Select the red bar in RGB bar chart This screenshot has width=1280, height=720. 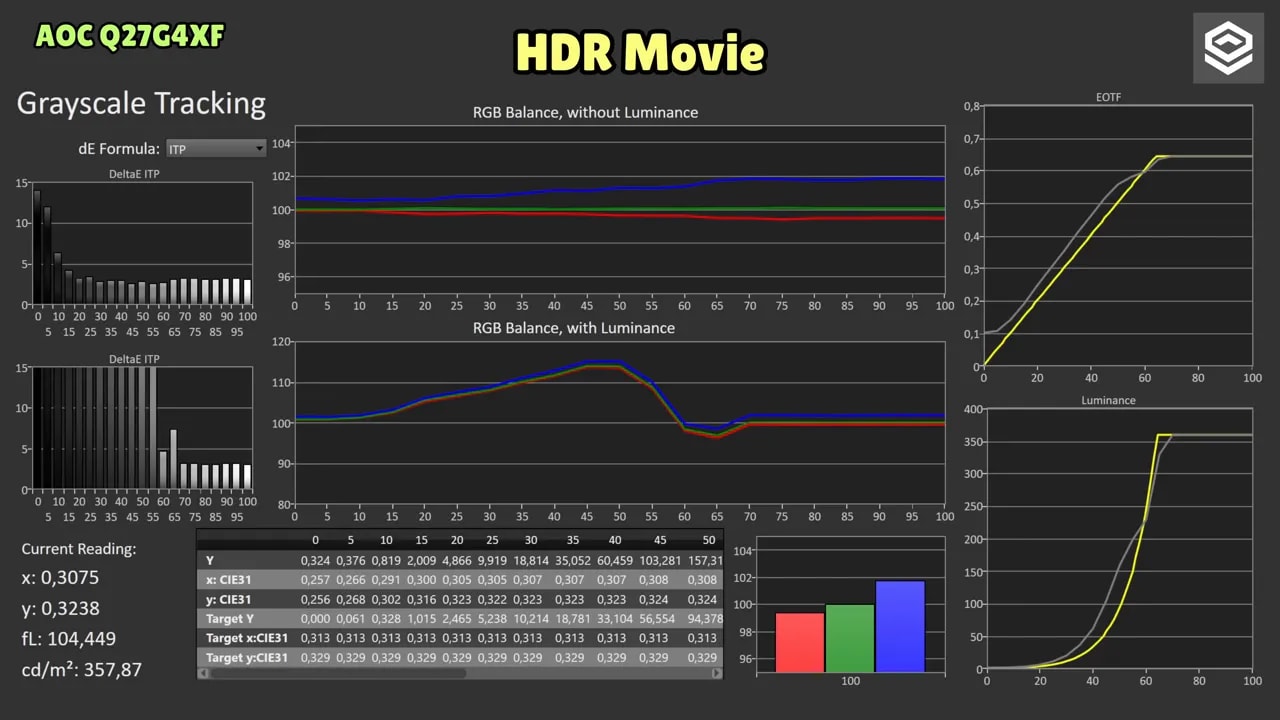(x=800, y=642)
